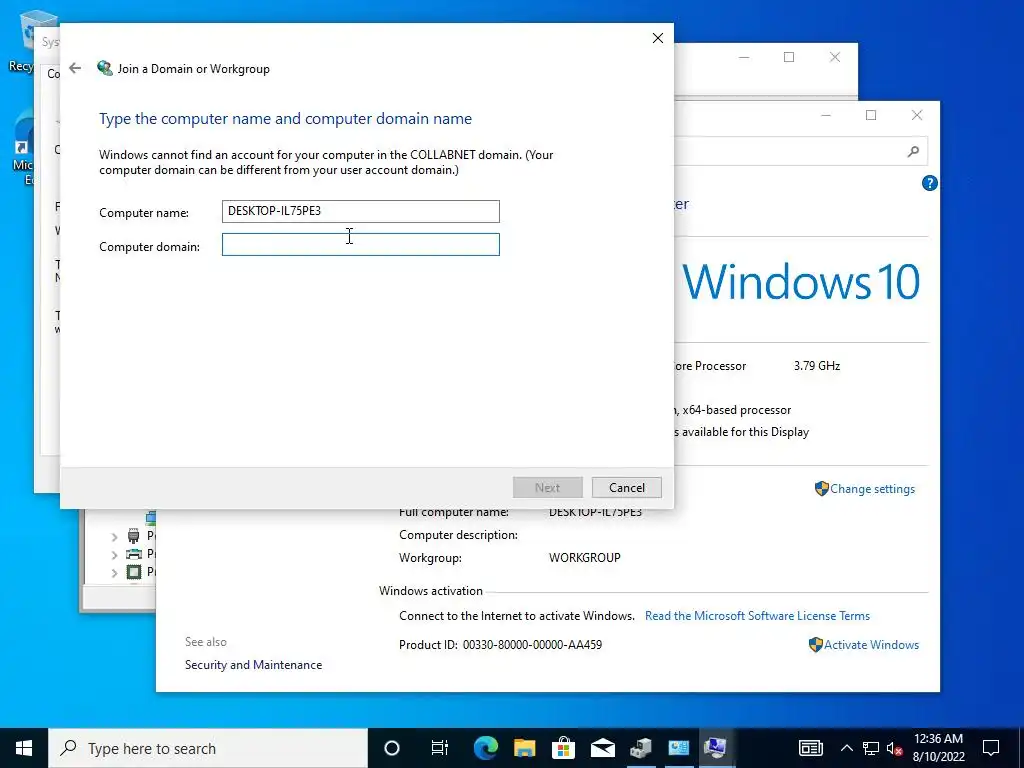Switch to the active System taskbar window
The height and width of the screenshot is (768, 1024).
tap(715, 748)
